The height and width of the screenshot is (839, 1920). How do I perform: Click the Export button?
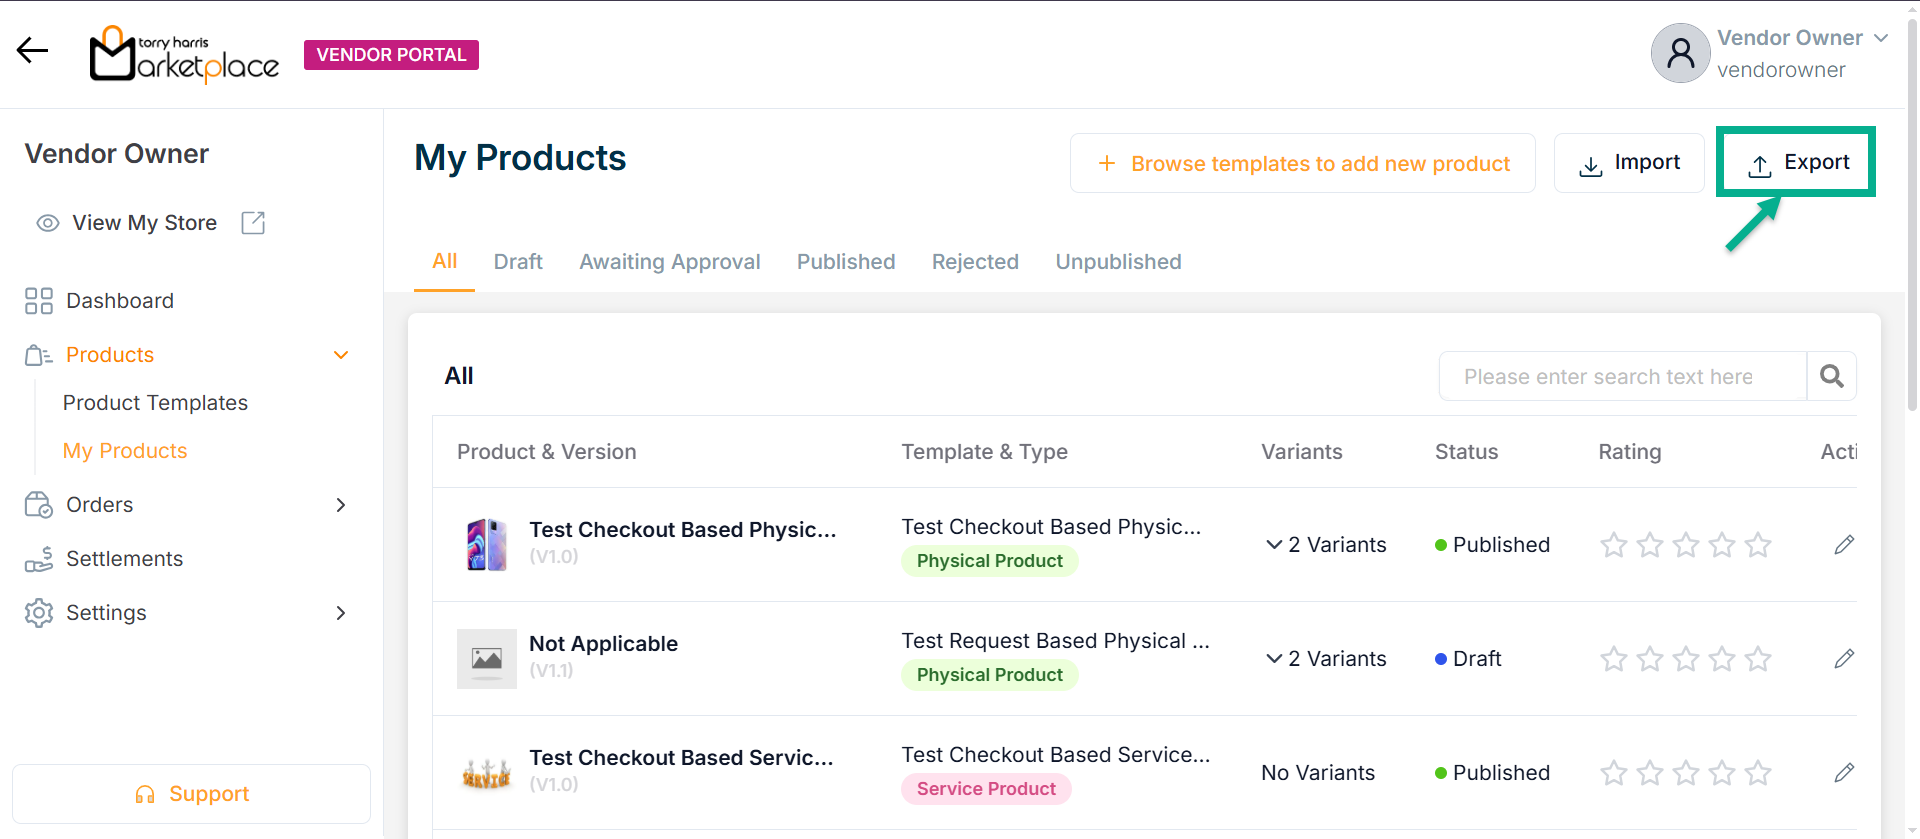coord(1796,163)
